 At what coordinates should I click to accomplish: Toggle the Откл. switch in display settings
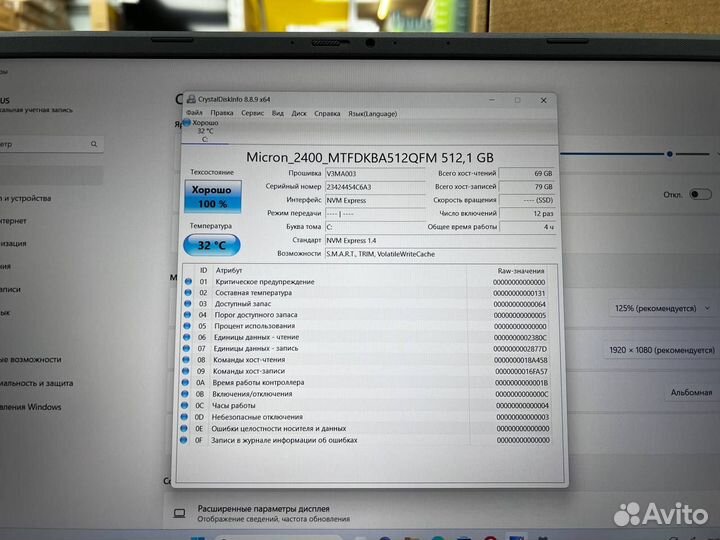700,194
